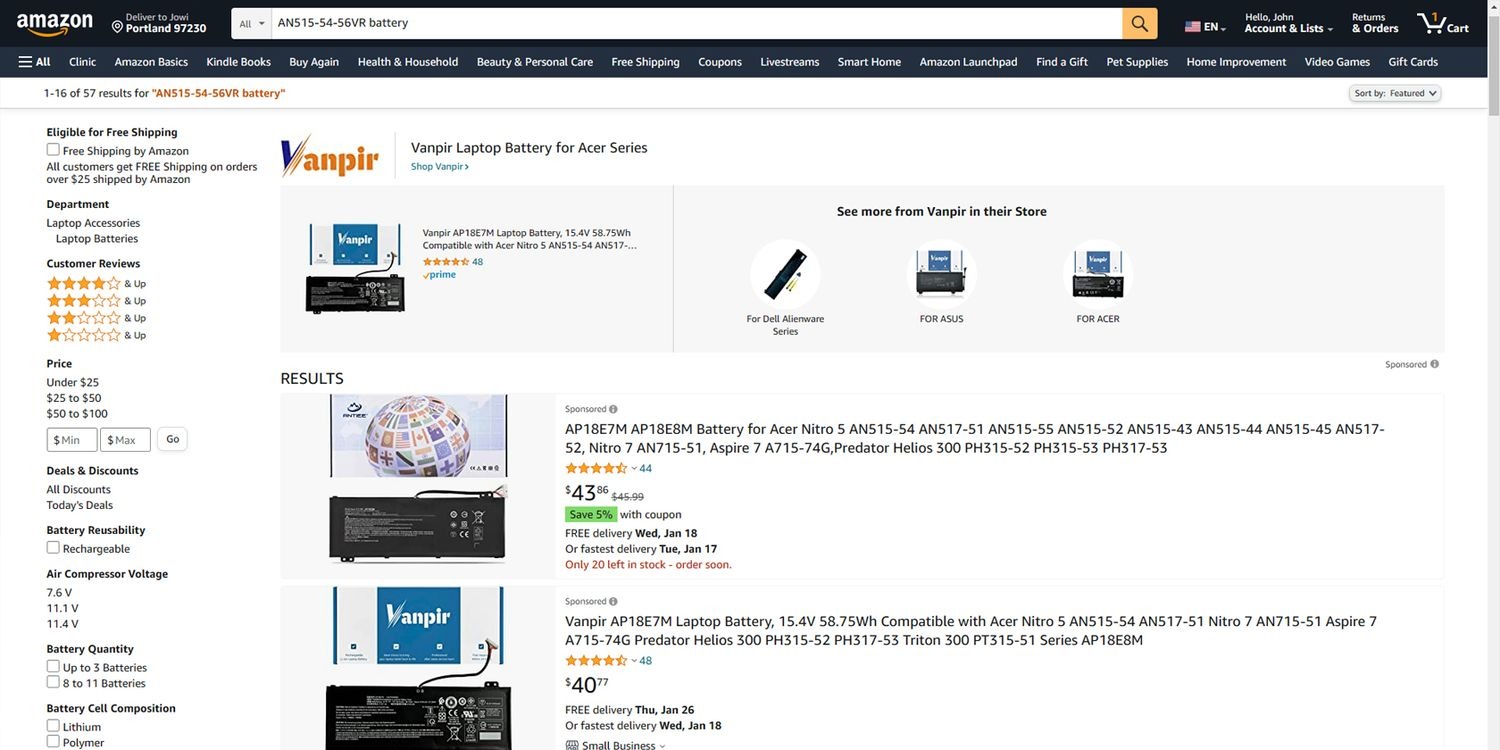Viewport: 1500px width, 750px height.
Task: Enable Free Shipping by Amazon checkbox
Action: coord(53,150)
